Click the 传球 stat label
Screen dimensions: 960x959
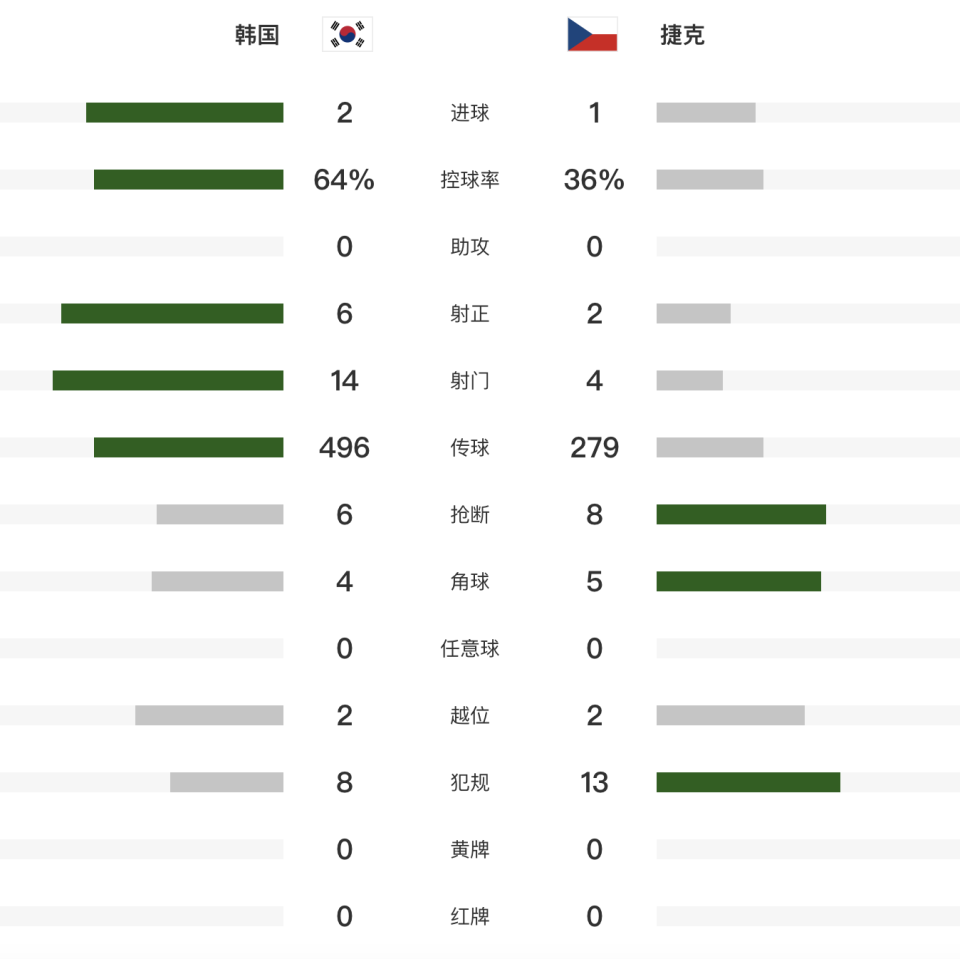(470, 447)
